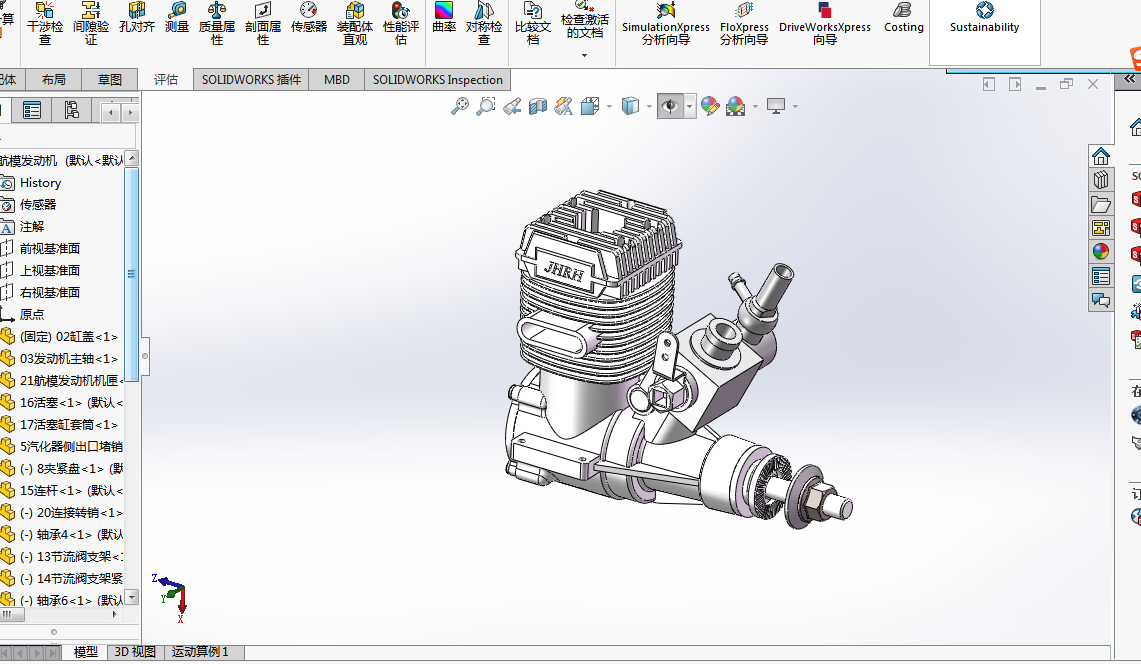Open dropdown arrow next to View Settings

[x=795, y=107]
